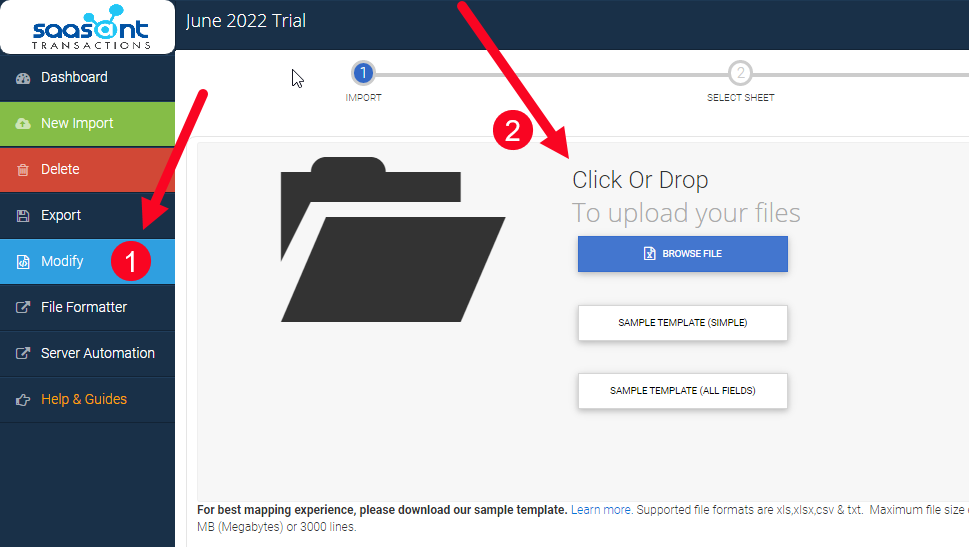This screenshot has width=969, height=547.
Task: Open the Dashboard menu item
Action: pyautogui.click(x=74, y=77)
